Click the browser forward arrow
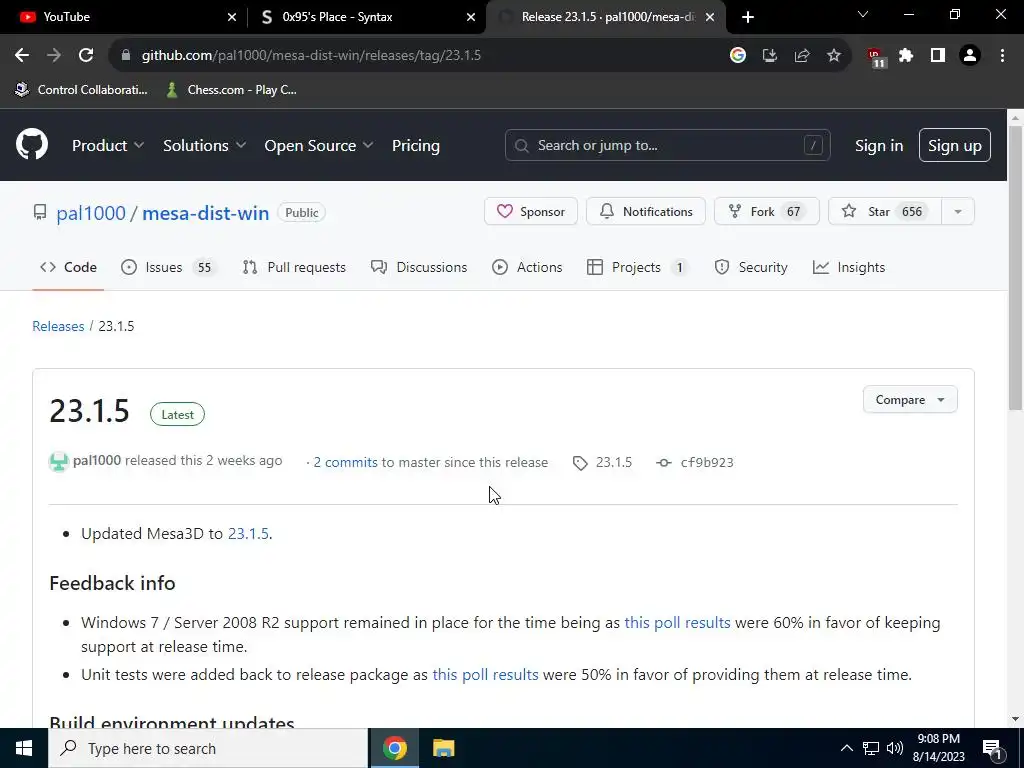The width and height of the screenshot is (1024, 768). [x=54, y=56]
